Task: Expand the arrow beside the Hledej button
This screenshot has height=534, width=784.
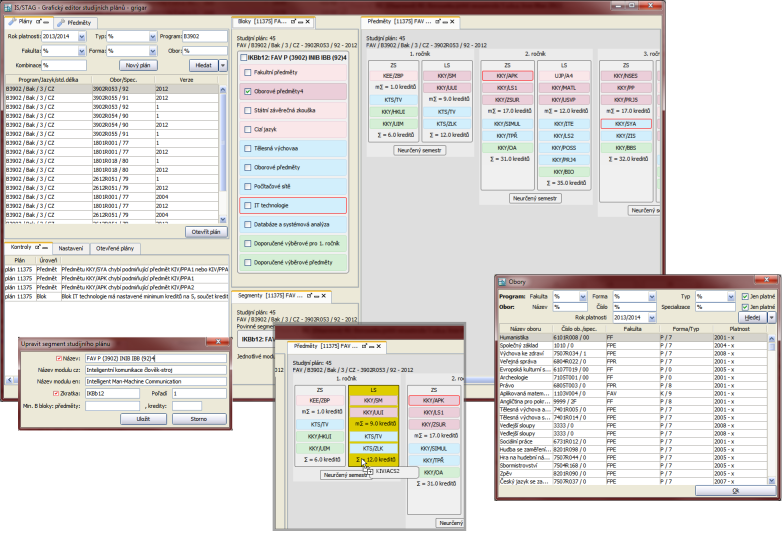Action: pos(772,318)
